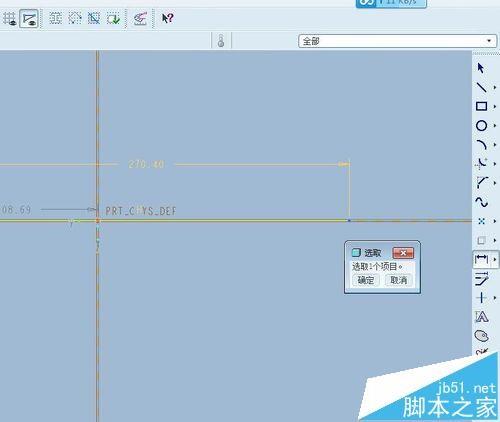Click the active Dimension tool

click(481, 259)
